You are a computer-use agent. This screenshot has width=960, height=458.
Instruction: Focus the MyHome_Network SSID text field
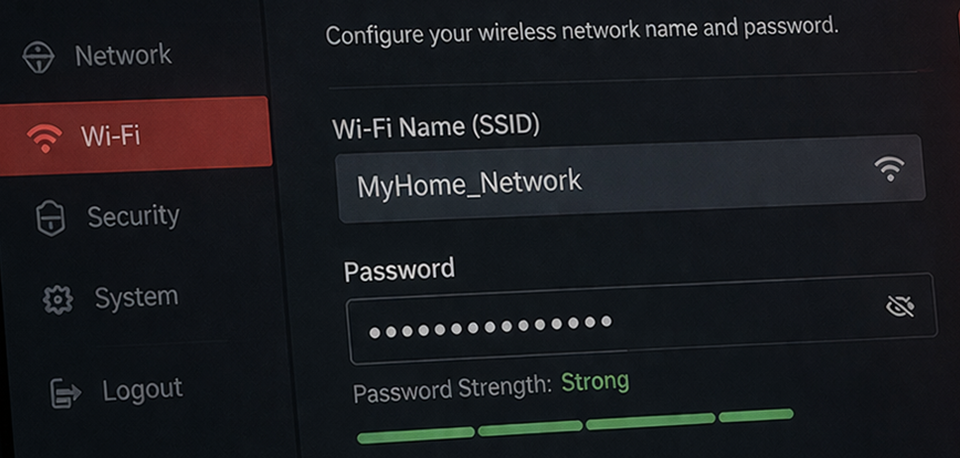pyautogui.click(x=600, y=180)
